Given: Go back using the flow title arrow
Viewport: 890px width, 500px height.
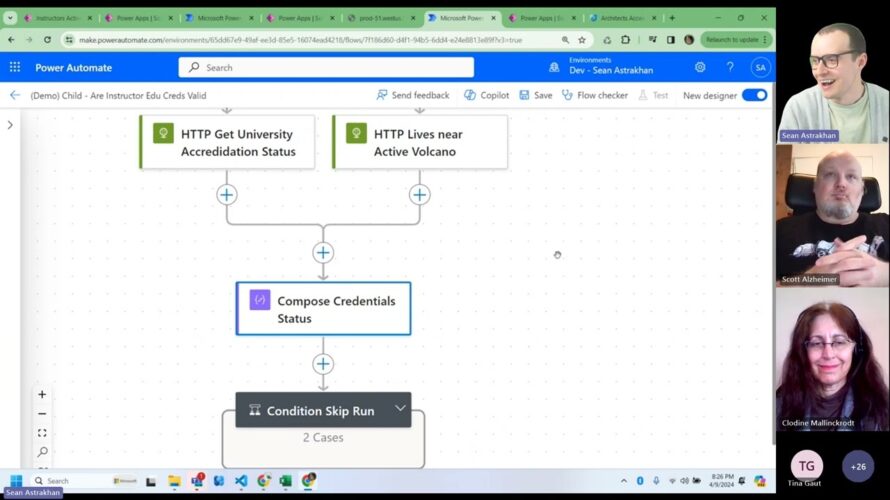Looking at the screenshot, I should pyautogui.click(x=15, y=95).
